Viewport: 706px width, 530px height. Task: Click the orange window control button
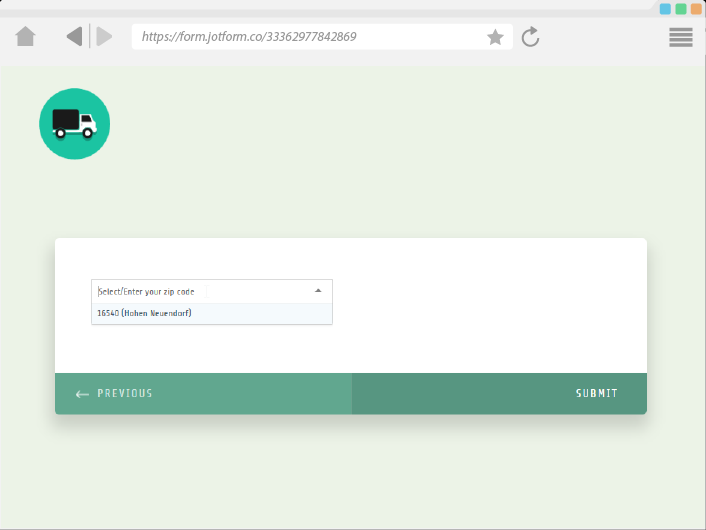click(696, 8)
